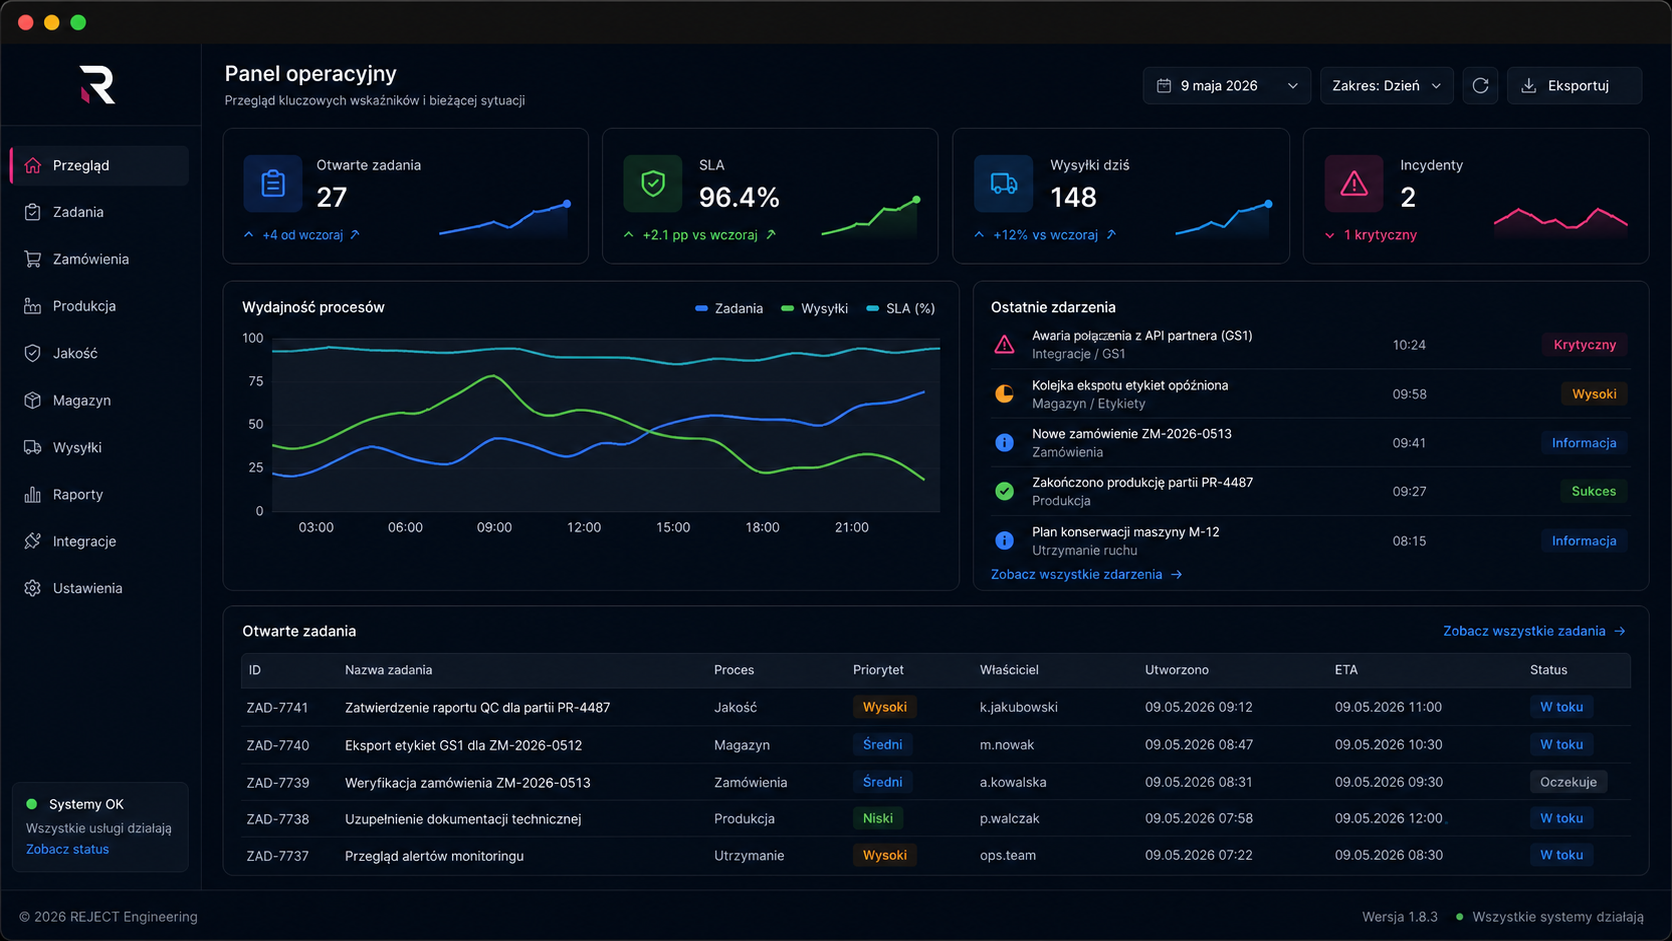Click the +2.1 pp vs wczoraj link
1672x941 pixels.
tap(699, 235)
